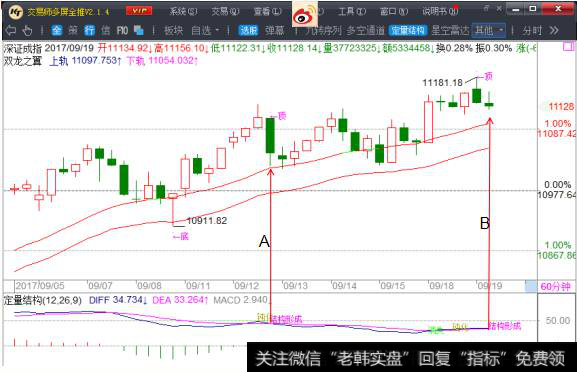The image size is (577, 372).
Task: Click the 双龙之翼 indicator label
Action: click(23, 61)
